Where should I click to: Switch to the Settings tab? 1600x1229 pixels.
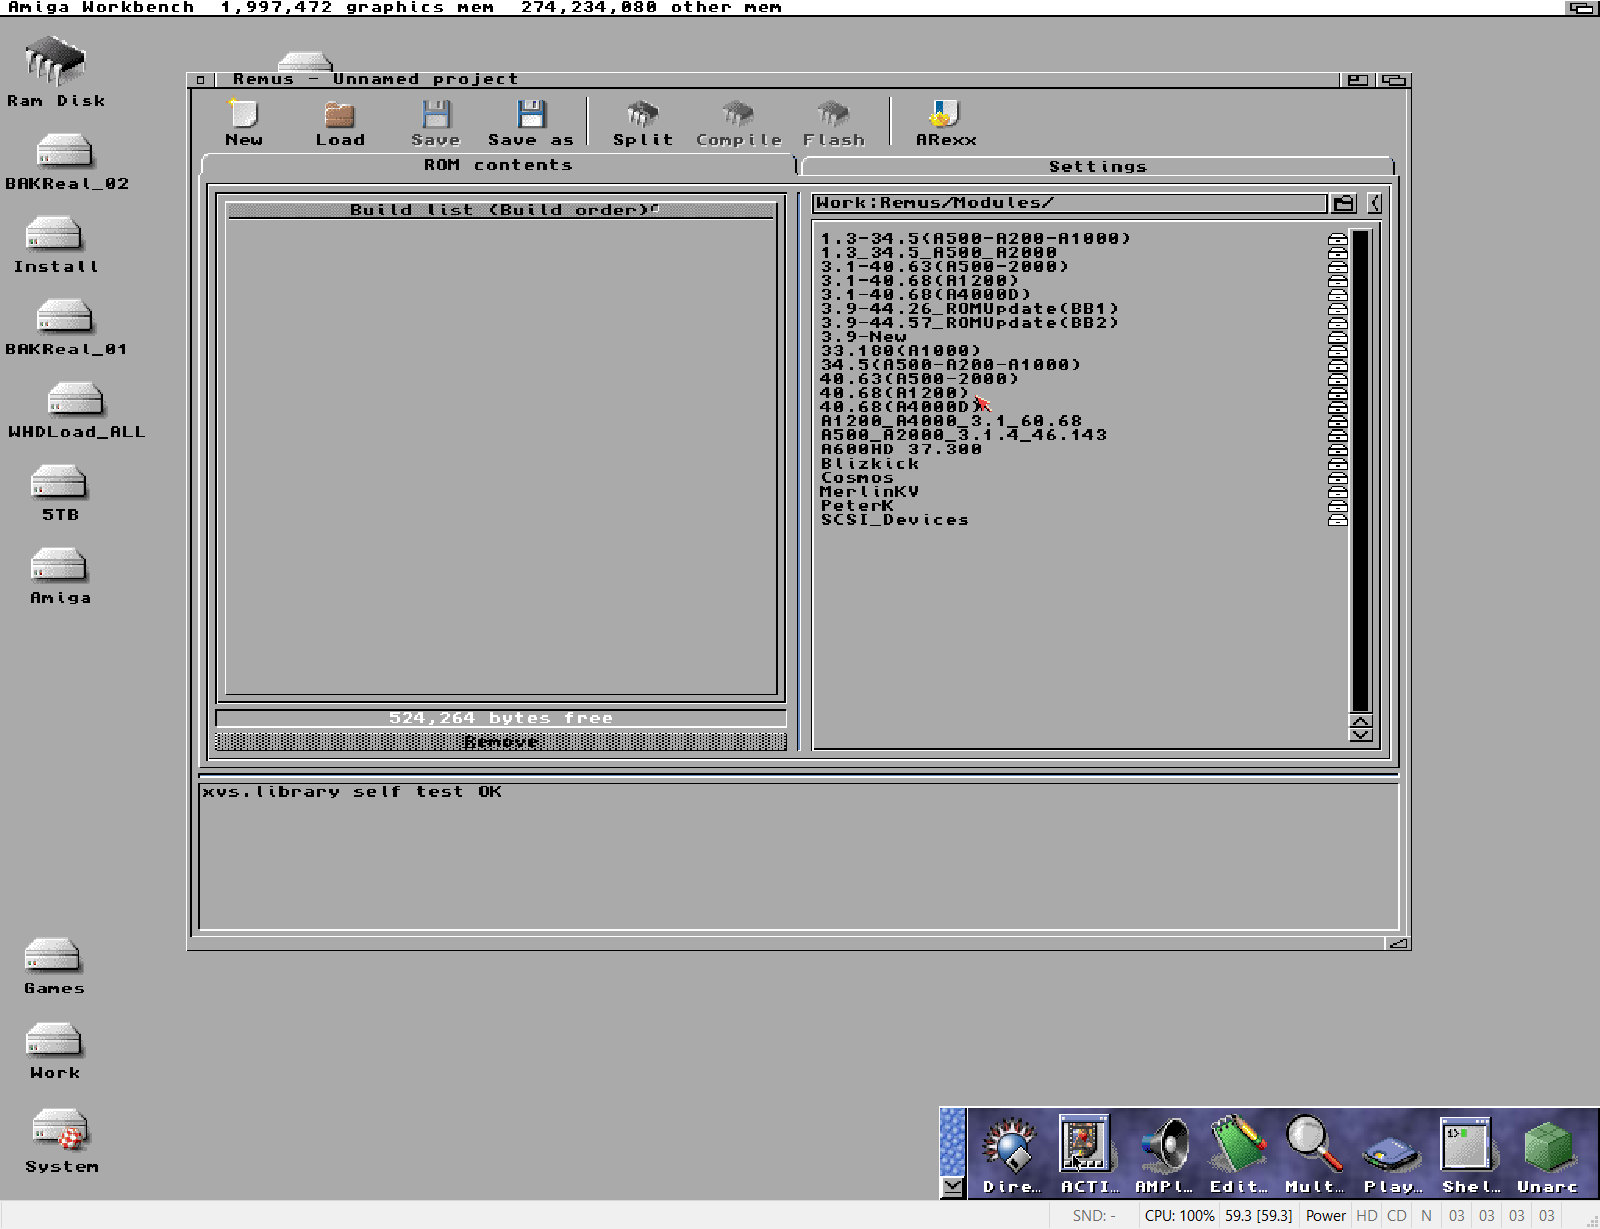[1097, 166]
